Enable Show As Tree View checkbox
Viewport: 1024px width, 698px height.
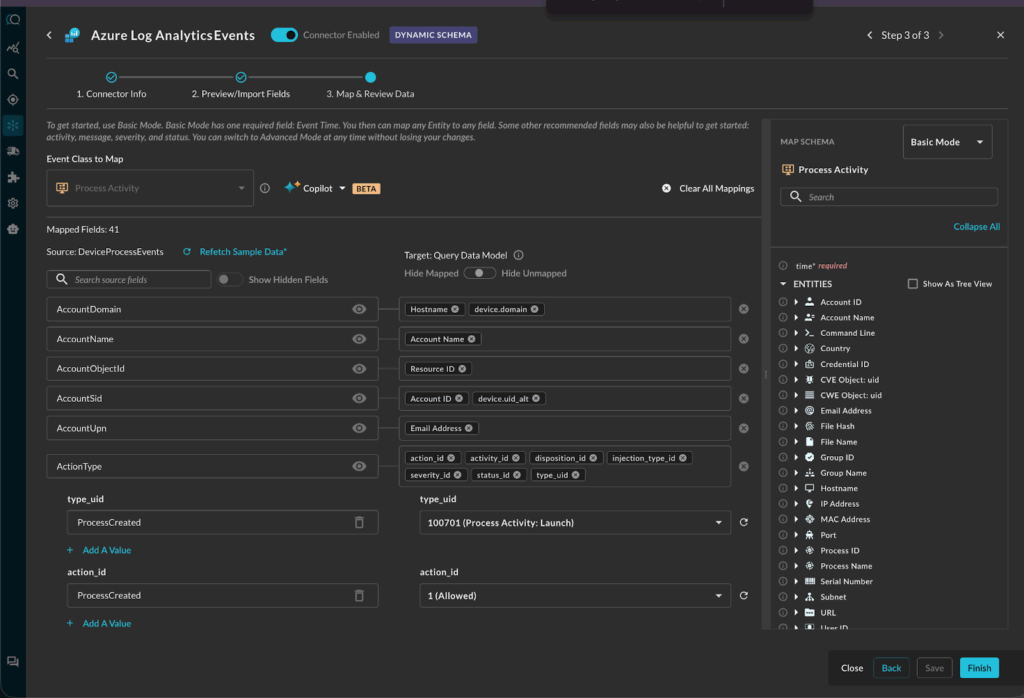coord(912,284)
